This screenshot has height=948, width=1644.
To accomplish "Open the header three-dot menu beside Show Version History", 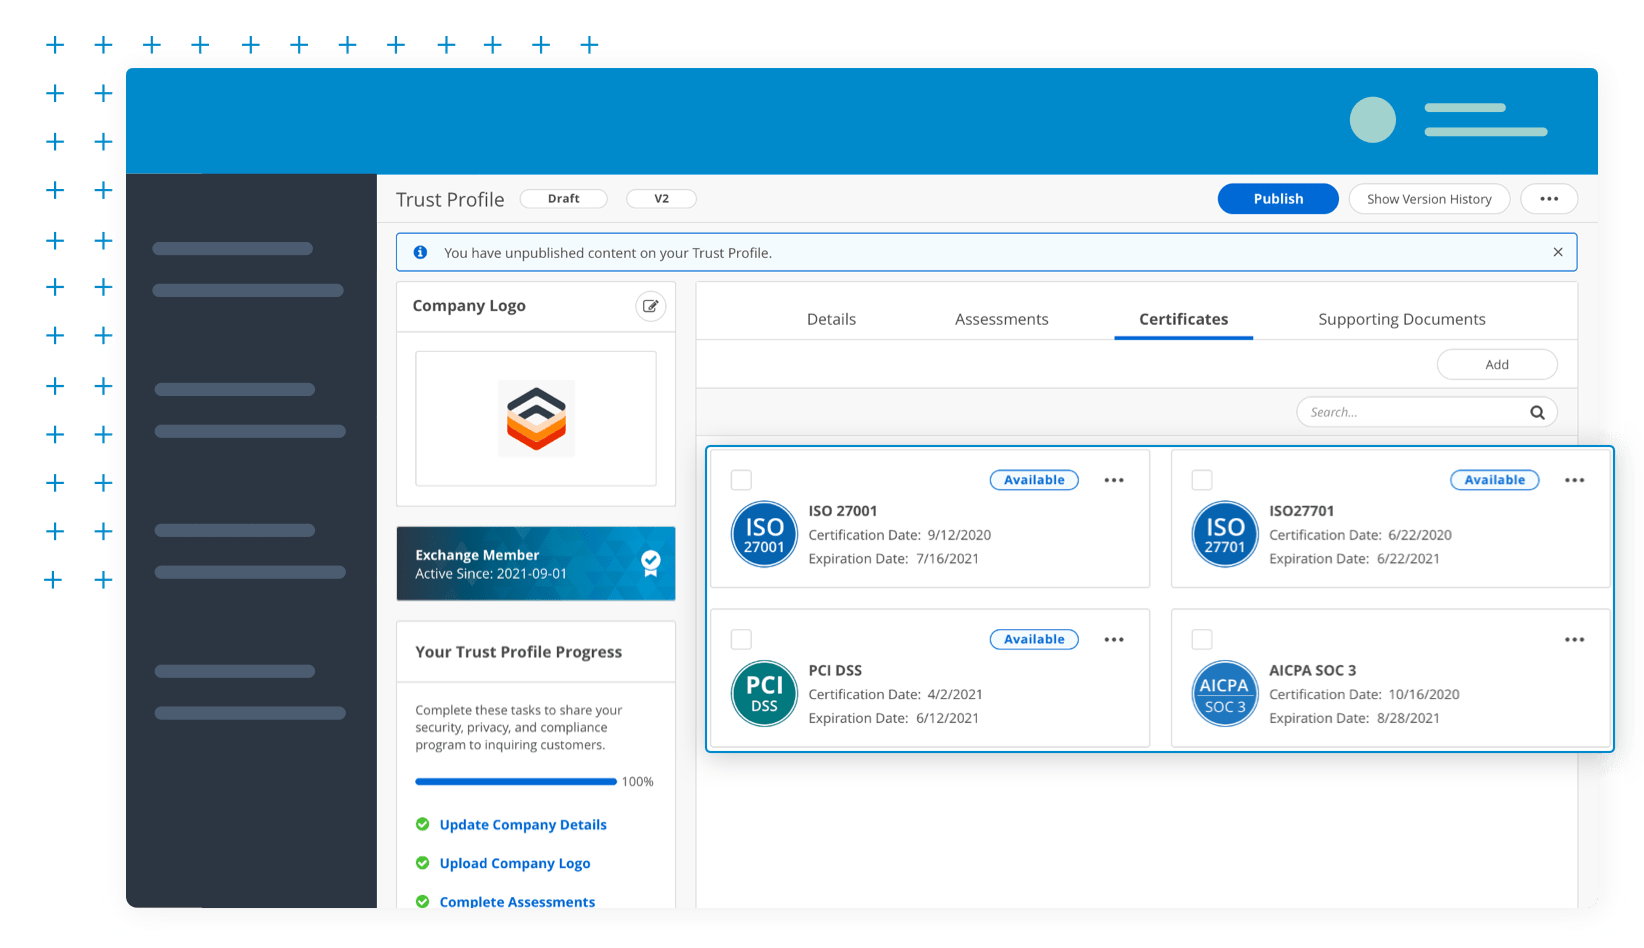I will coord(1549,199).
